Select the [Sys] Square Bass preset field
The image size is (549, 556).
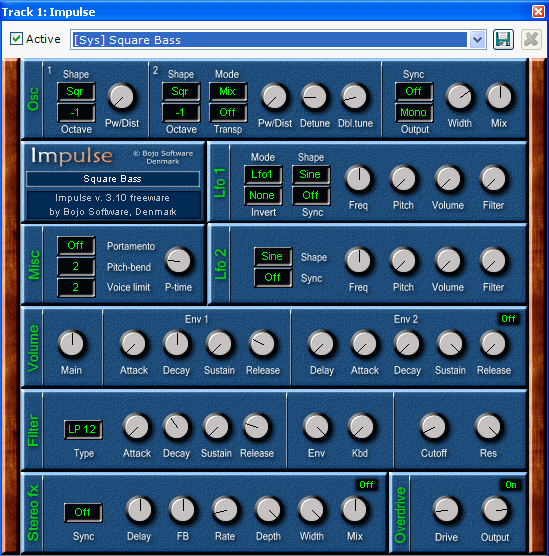(x=270, y=40)
